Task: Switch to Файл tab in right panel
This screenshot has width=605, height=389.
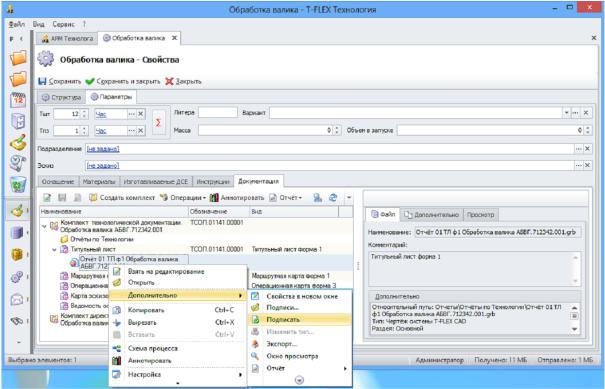Action: (x=383, y=214)
